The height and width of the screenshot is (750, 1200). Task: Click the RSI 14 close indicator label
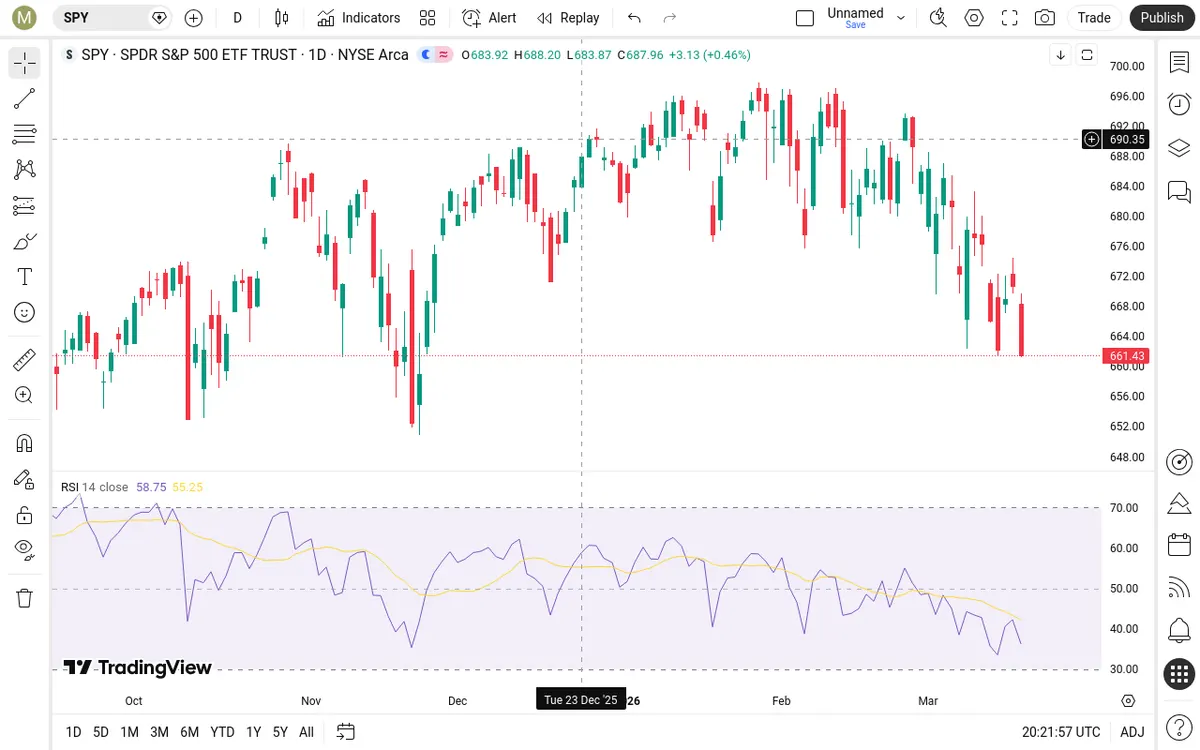coord(95,487)
